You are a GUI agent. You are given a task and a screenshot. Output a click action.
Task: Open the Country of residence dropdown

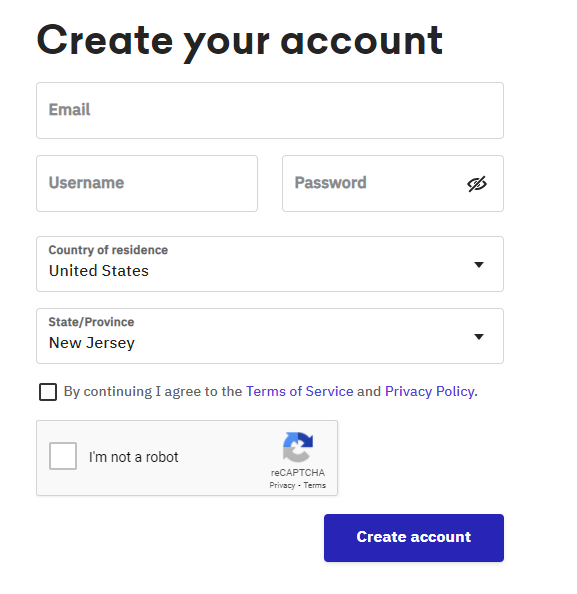click(270, 264)
